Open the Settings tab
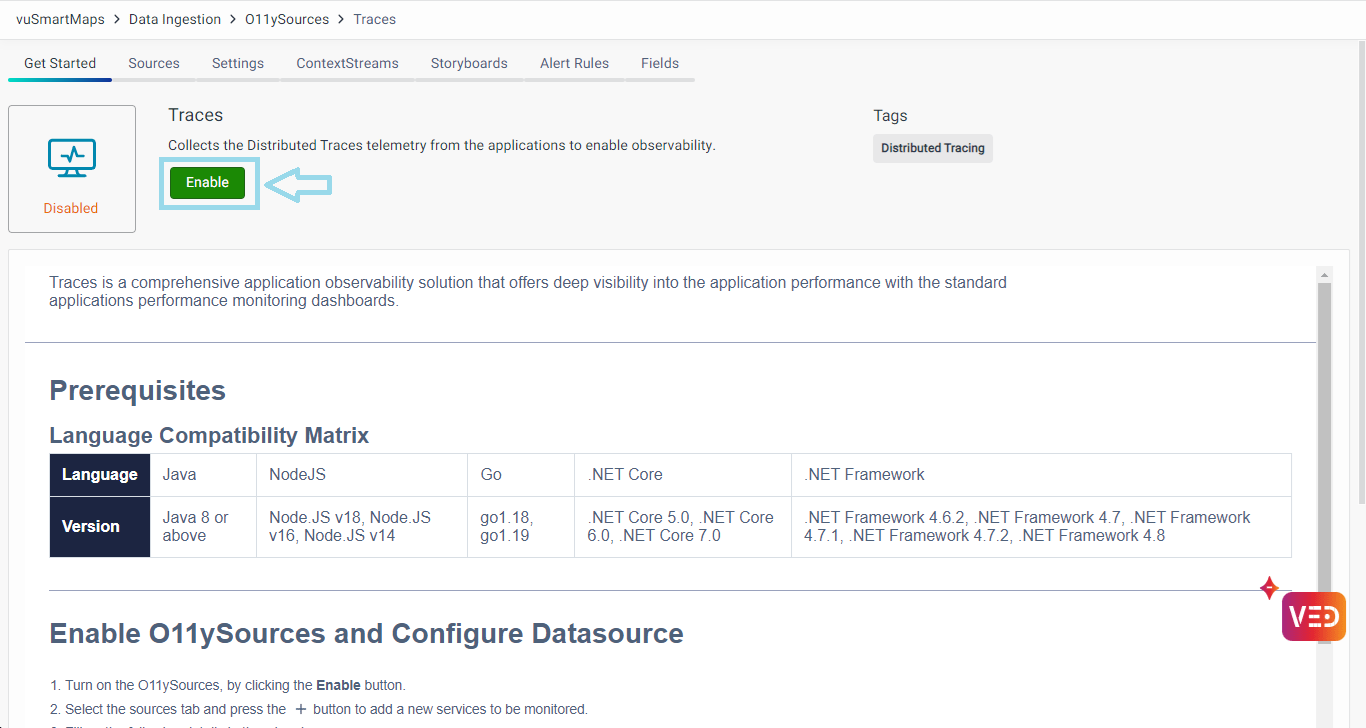This screenshot has width=1366, height=728. click(x=238, y=63)
